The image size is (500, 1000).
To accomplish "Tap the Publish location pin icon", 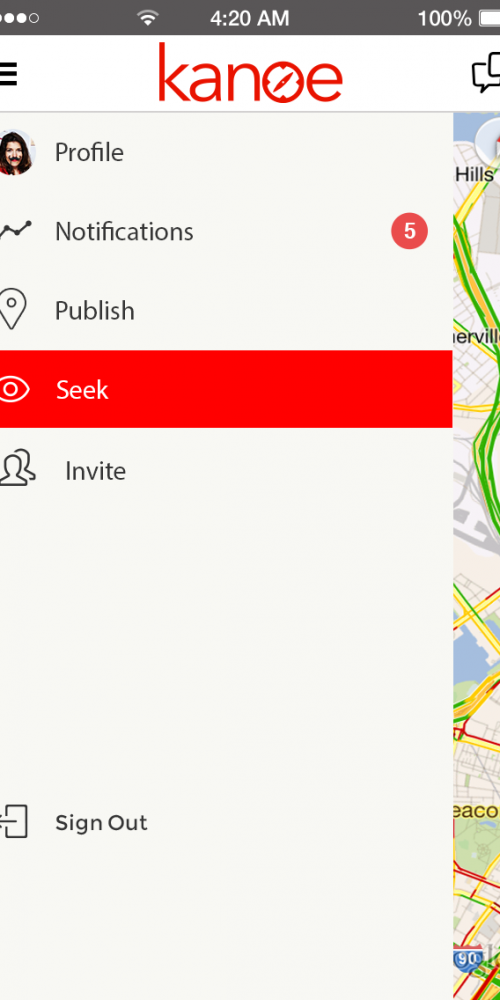I will pyautogui.click(x=13, y=309).
